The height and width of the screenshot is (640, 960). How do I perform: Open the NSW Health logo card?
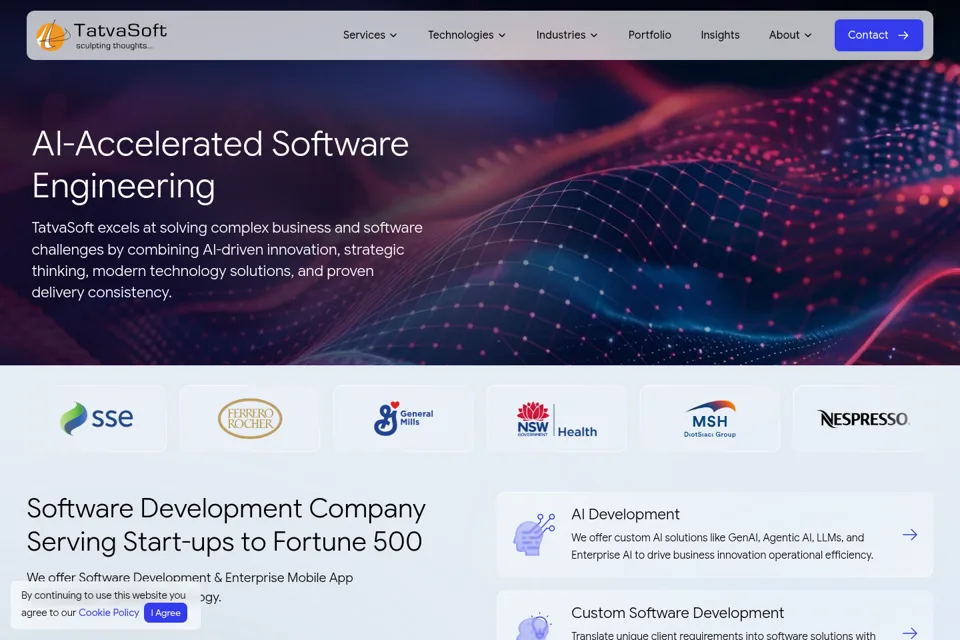pos(557,418)
